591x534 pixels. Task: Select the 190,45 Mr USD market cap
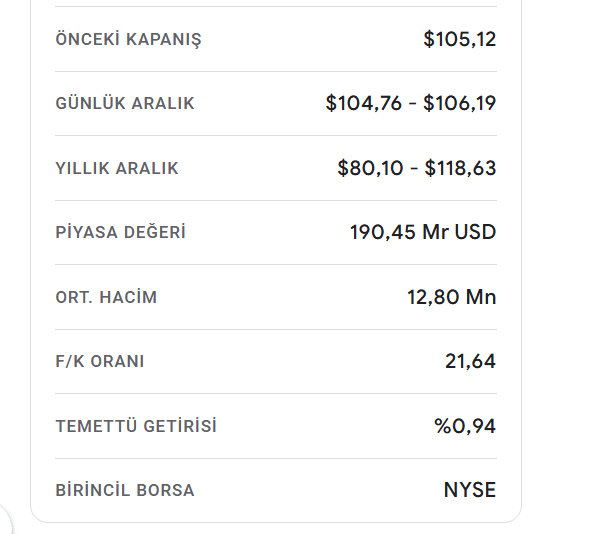coord(423,232)
